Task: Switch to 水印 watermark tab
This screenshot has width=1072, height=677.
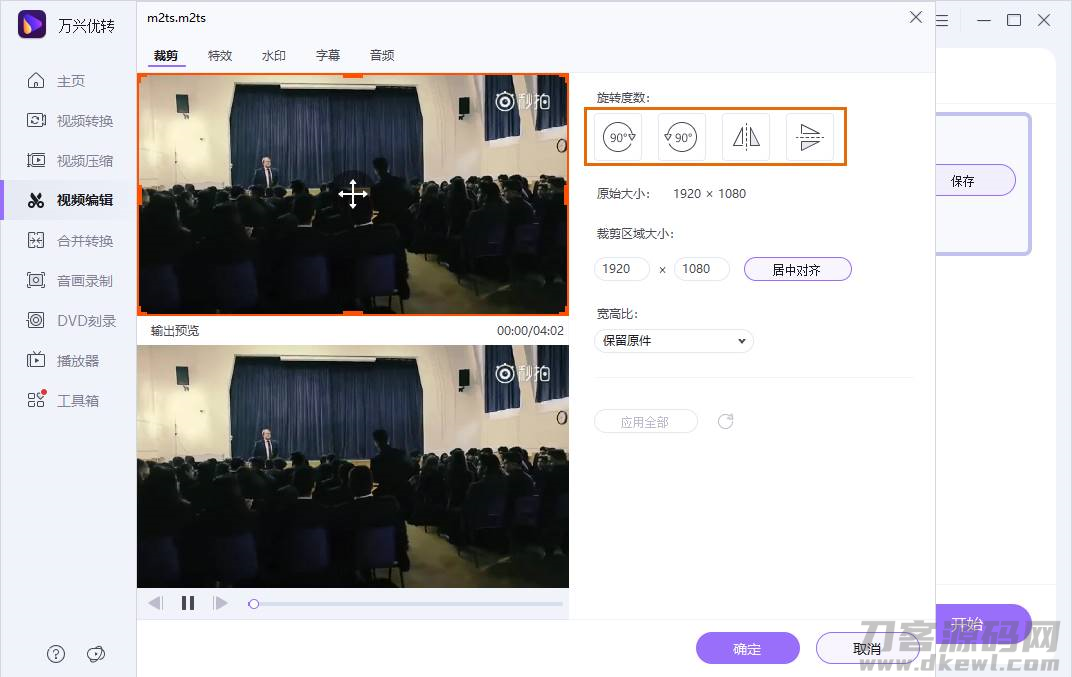Action: [x=273, y=55]
